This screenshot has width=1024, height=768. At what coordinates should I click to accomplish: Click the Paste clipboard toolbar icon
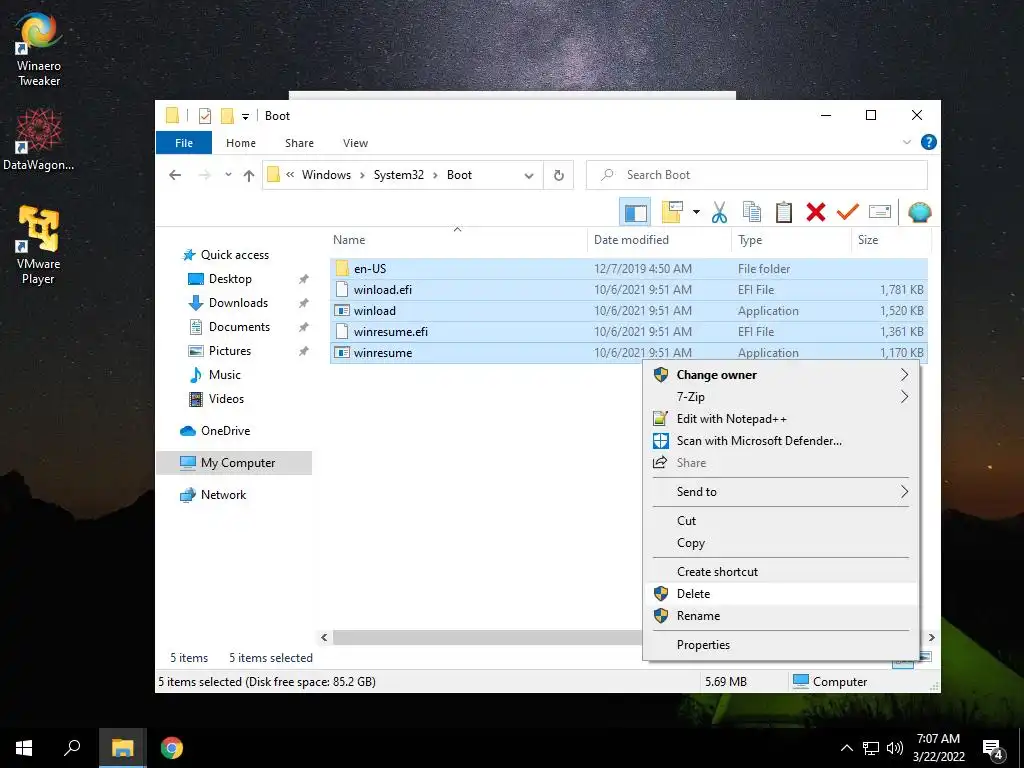784,212
